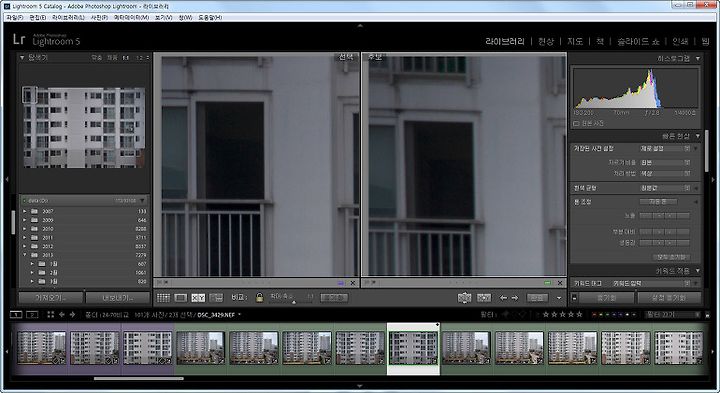Open toolbar content dropdown arrow

click(x=559, y=298)
